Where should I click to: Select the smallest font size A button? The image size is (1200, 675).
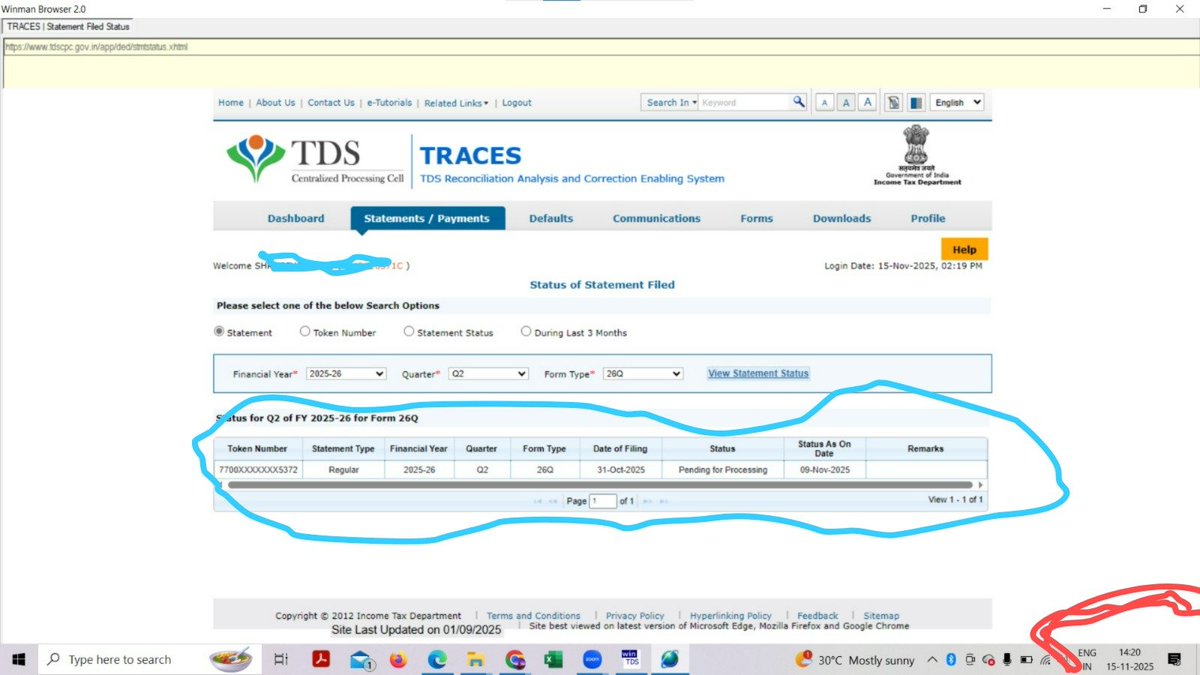[825, 102]
